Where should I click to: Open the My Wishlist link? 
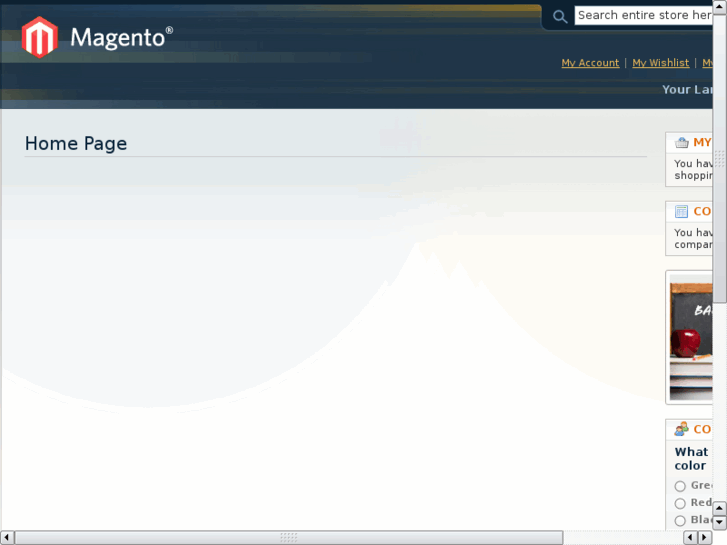(x=660, y=63)
